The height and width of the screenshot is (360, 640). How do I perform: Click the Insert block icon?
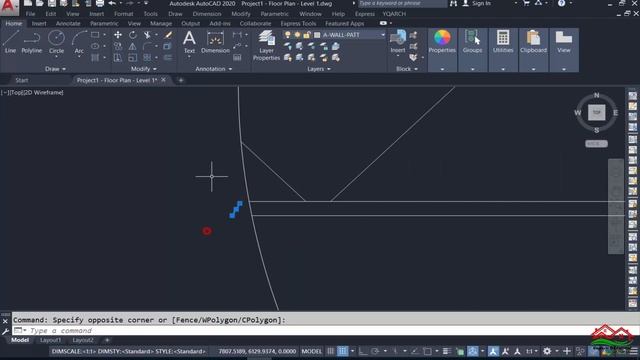click(398, 41)
